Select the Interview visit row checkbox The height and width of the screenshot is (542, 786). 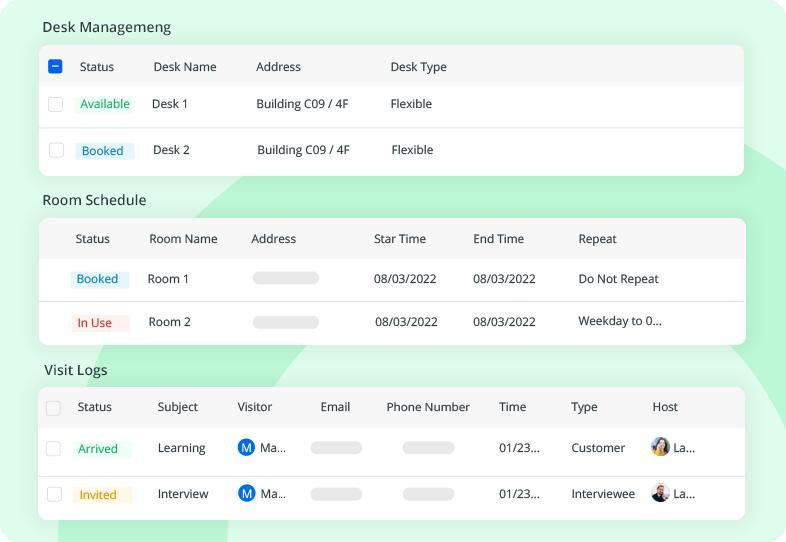pyautogui.click(x=54, y=494)
